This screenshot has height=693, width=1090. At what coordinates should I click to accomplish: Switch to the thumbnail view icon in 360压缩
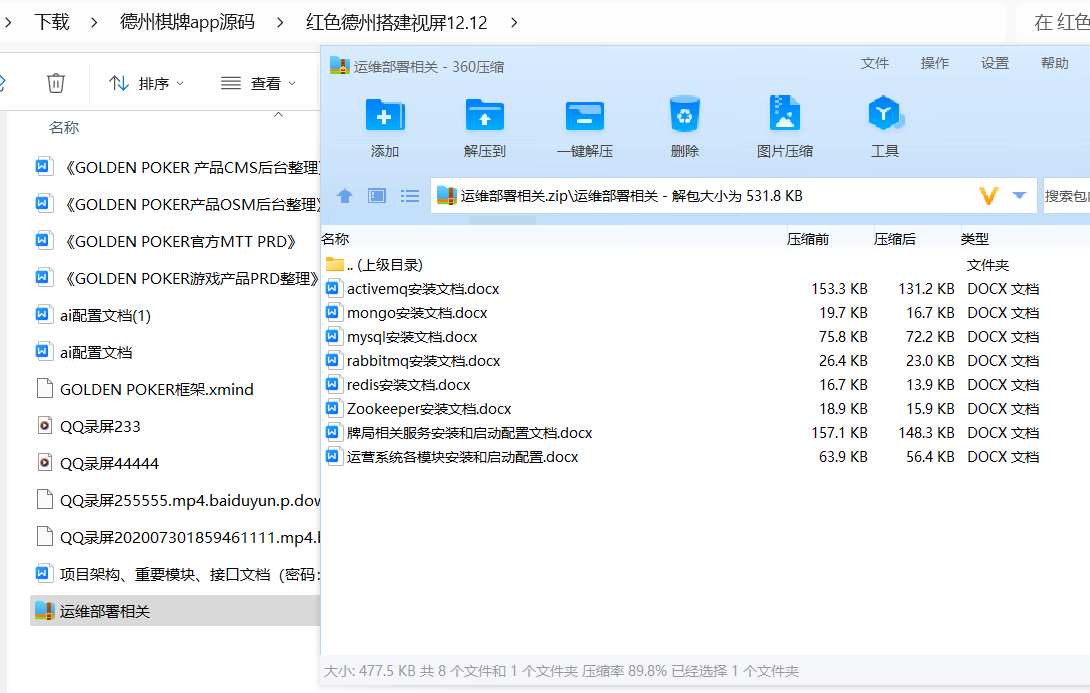(377, 196)
